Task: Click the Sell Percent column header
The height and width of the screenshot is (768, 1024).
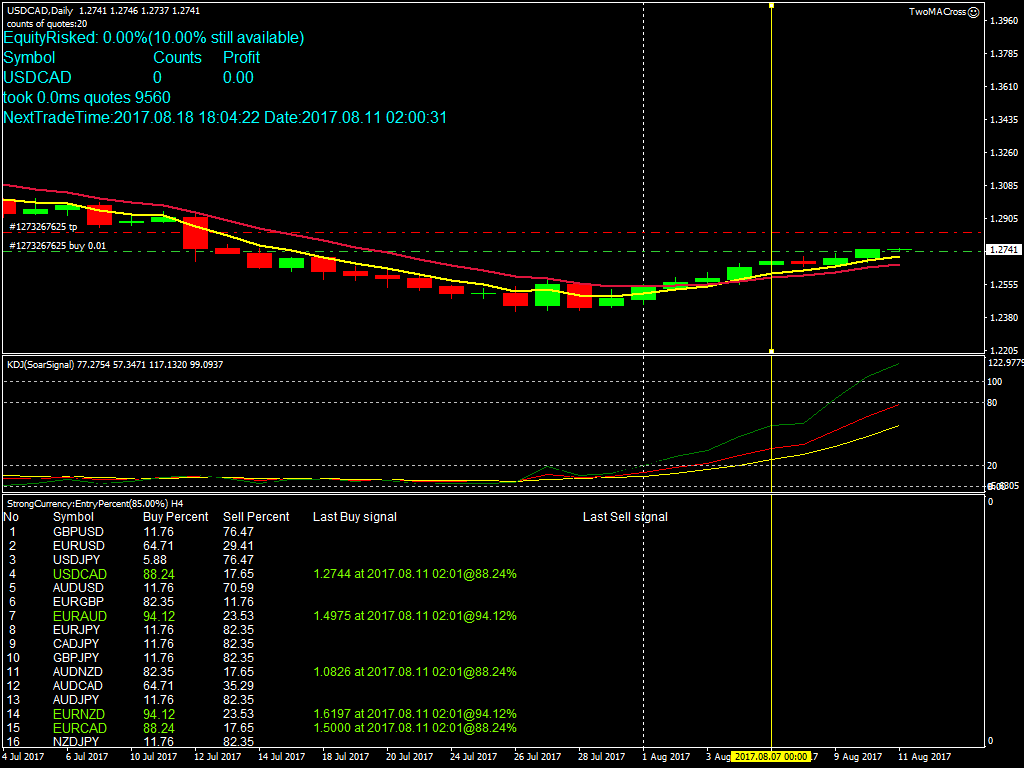Action: tap(256, 517)
